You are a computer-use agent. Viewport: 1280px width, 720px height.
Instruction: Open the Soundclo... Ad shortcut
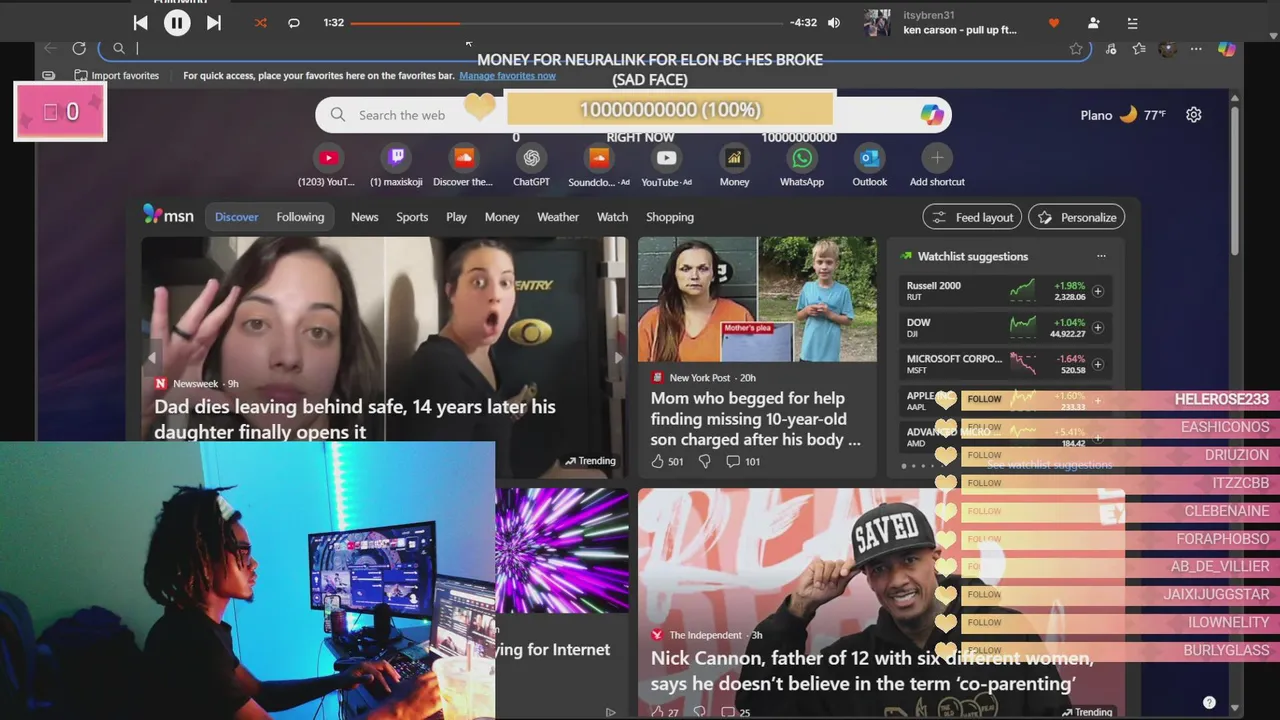point(599,167)
